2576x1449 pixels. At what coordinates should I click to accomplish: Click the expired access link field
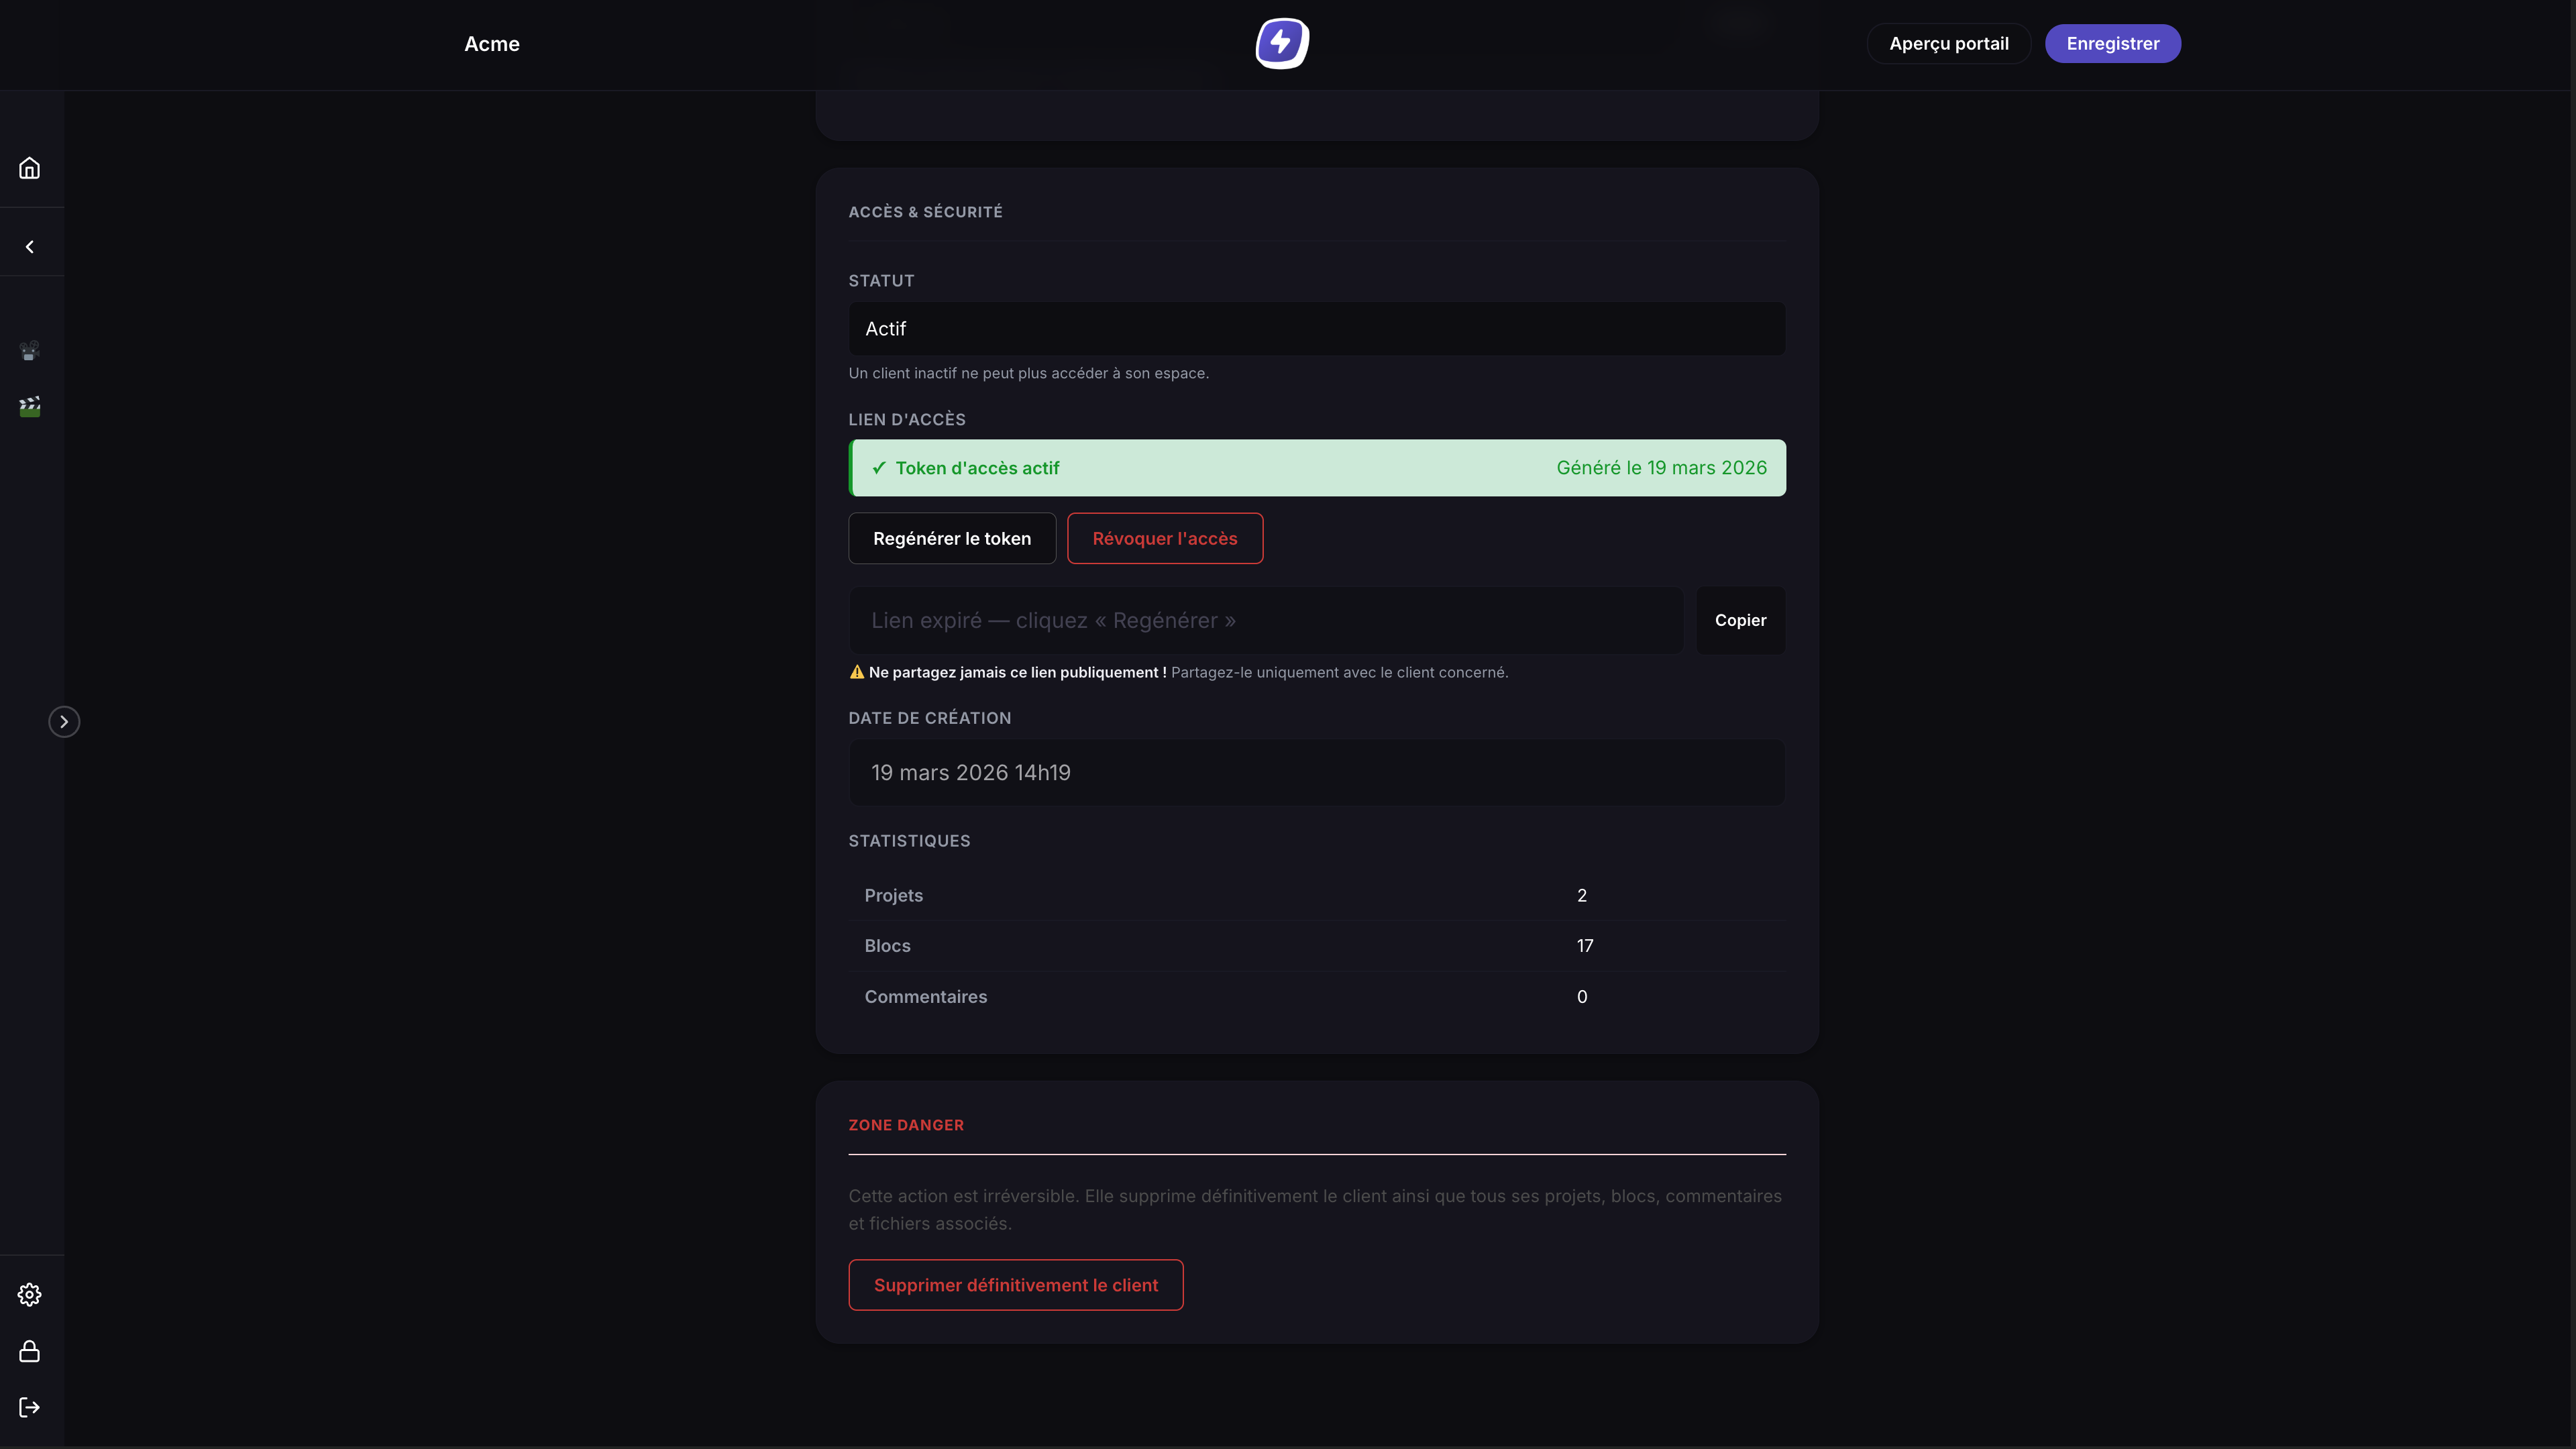click(1266, 621)
